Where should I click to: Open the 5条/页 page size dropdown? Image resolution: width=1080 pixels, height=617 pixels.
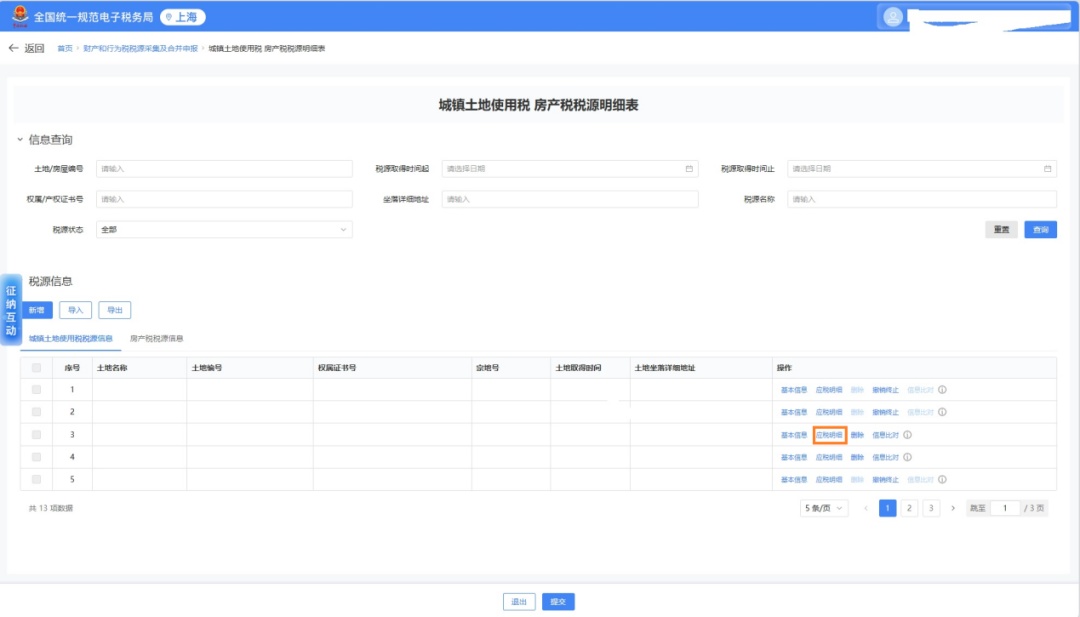coord(824,508)
